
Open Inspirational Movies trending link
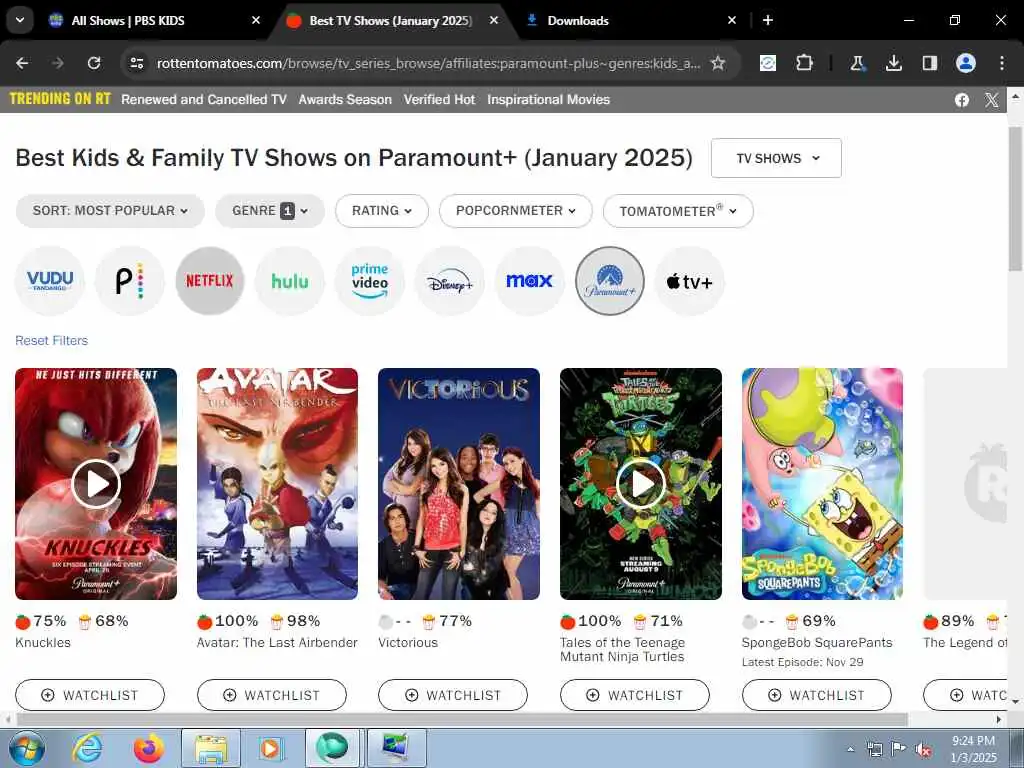click(x=549, y=99)
